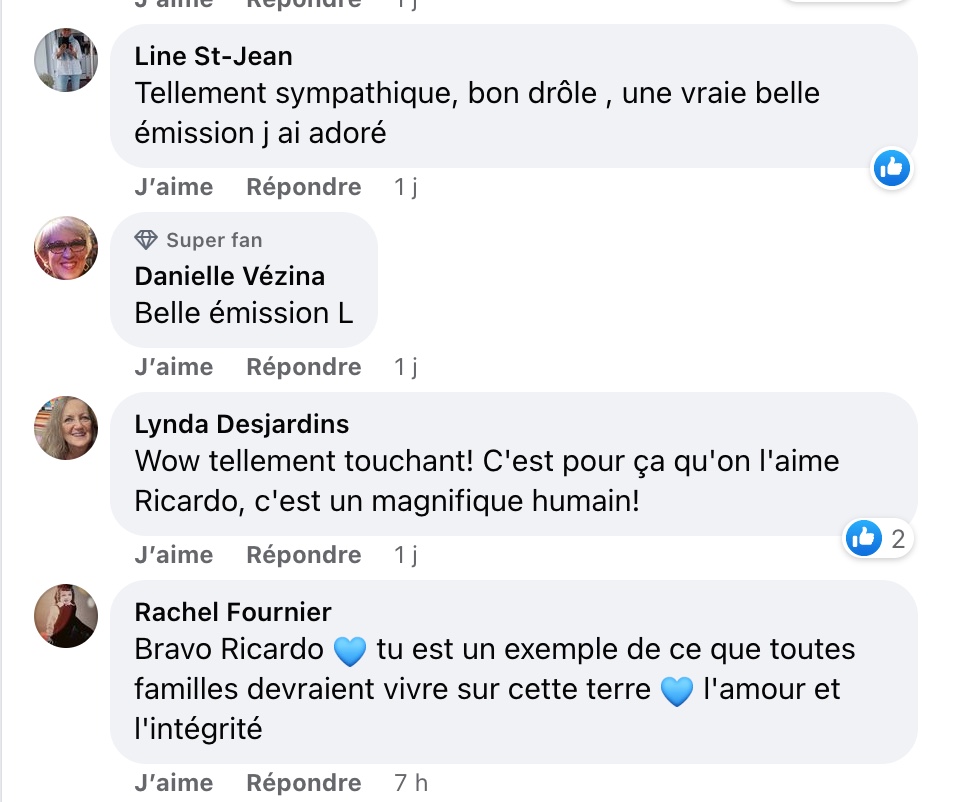
Task: Click the Line St-Jean name link
Action: pyautogui.click(x=213, y=57)
